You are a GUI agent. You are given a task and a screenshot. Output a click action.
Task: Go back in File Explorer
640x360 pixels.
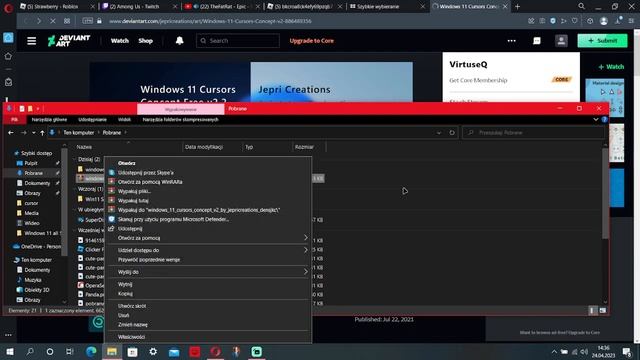click(11, 133)
